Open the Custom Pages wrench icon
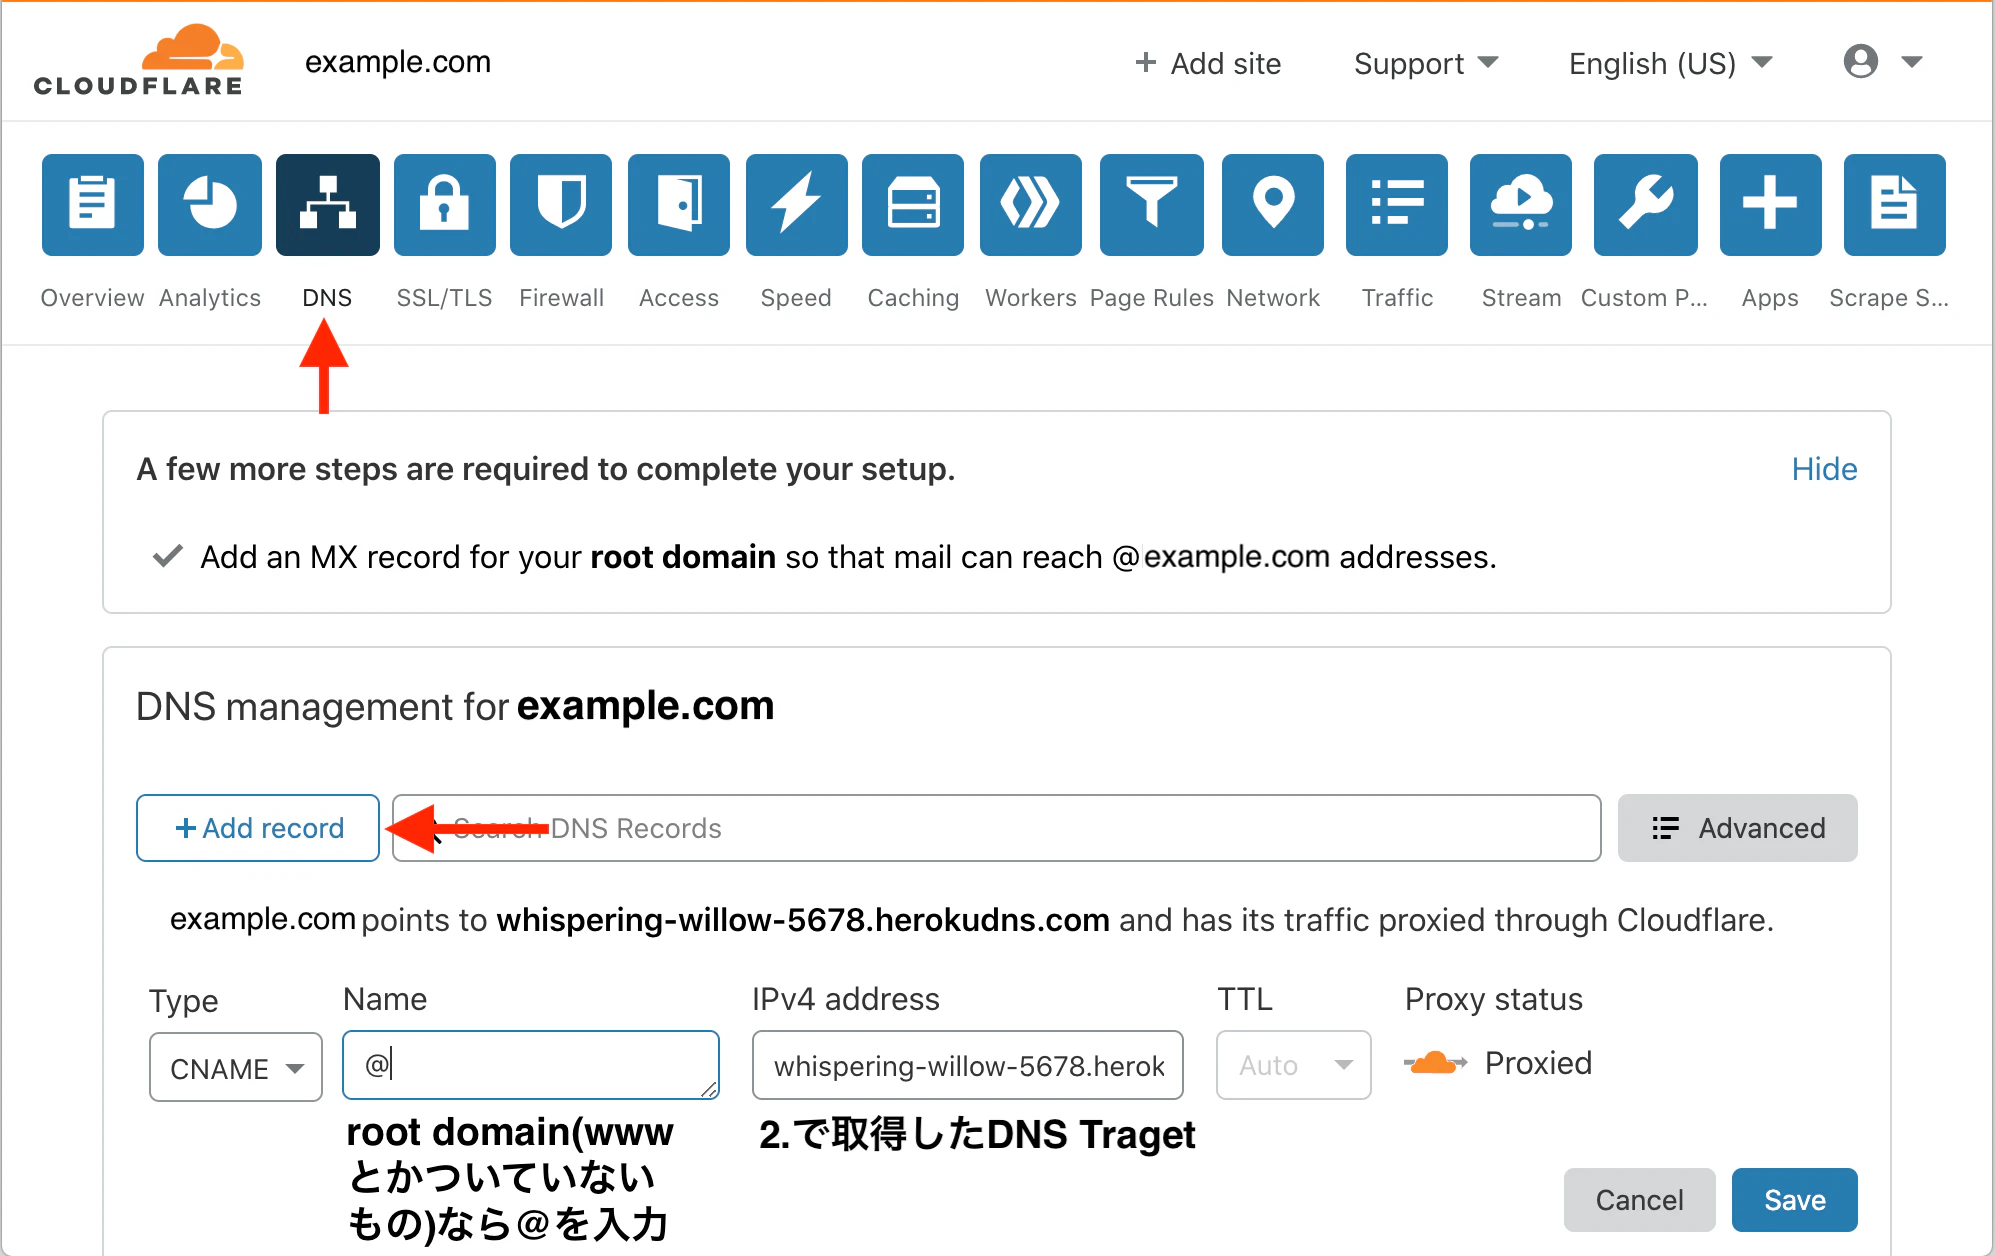 point(1646,205)
